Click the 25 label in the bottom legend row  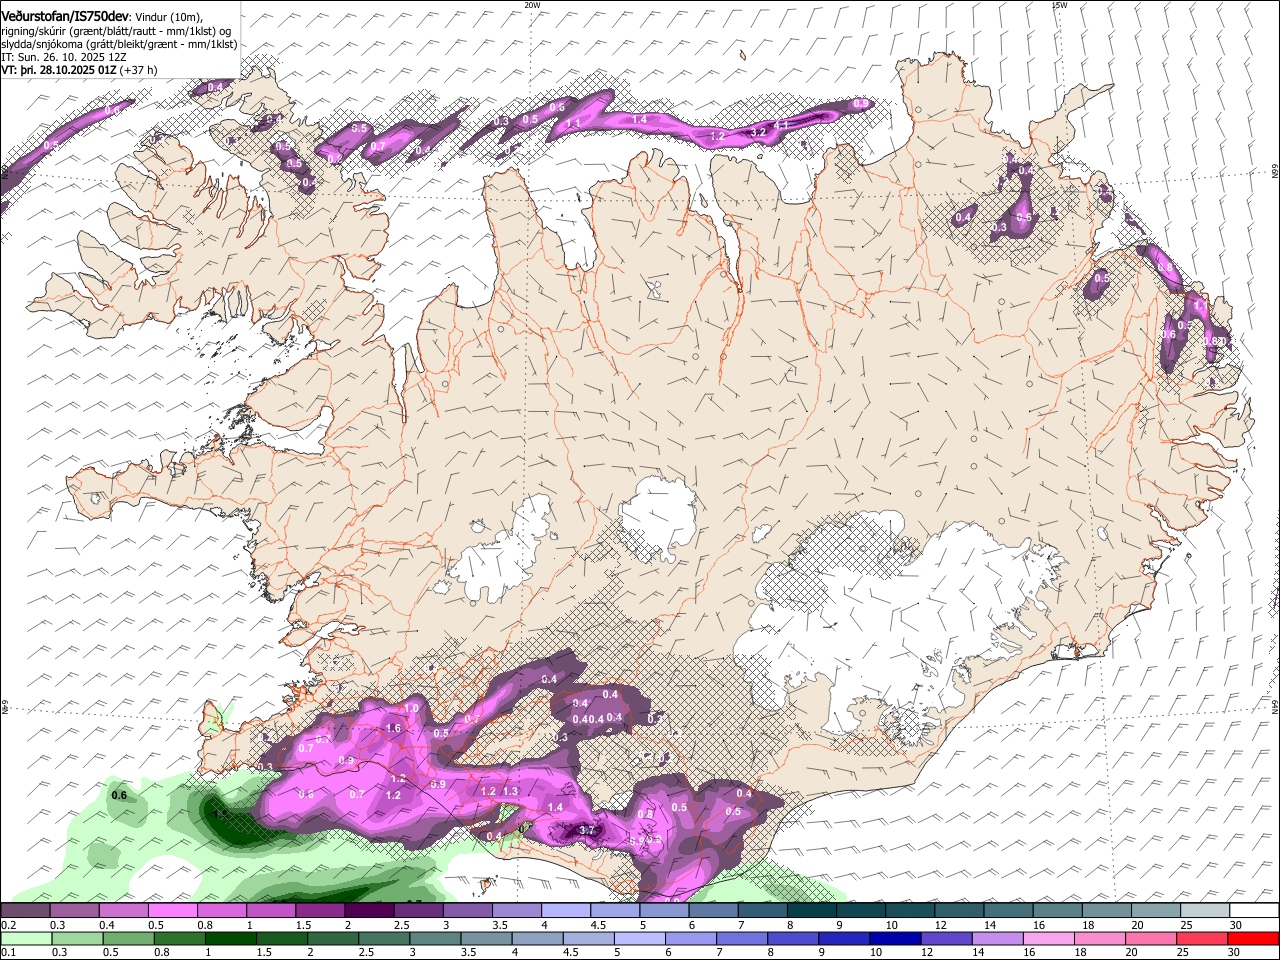(x=1185, y=953)
